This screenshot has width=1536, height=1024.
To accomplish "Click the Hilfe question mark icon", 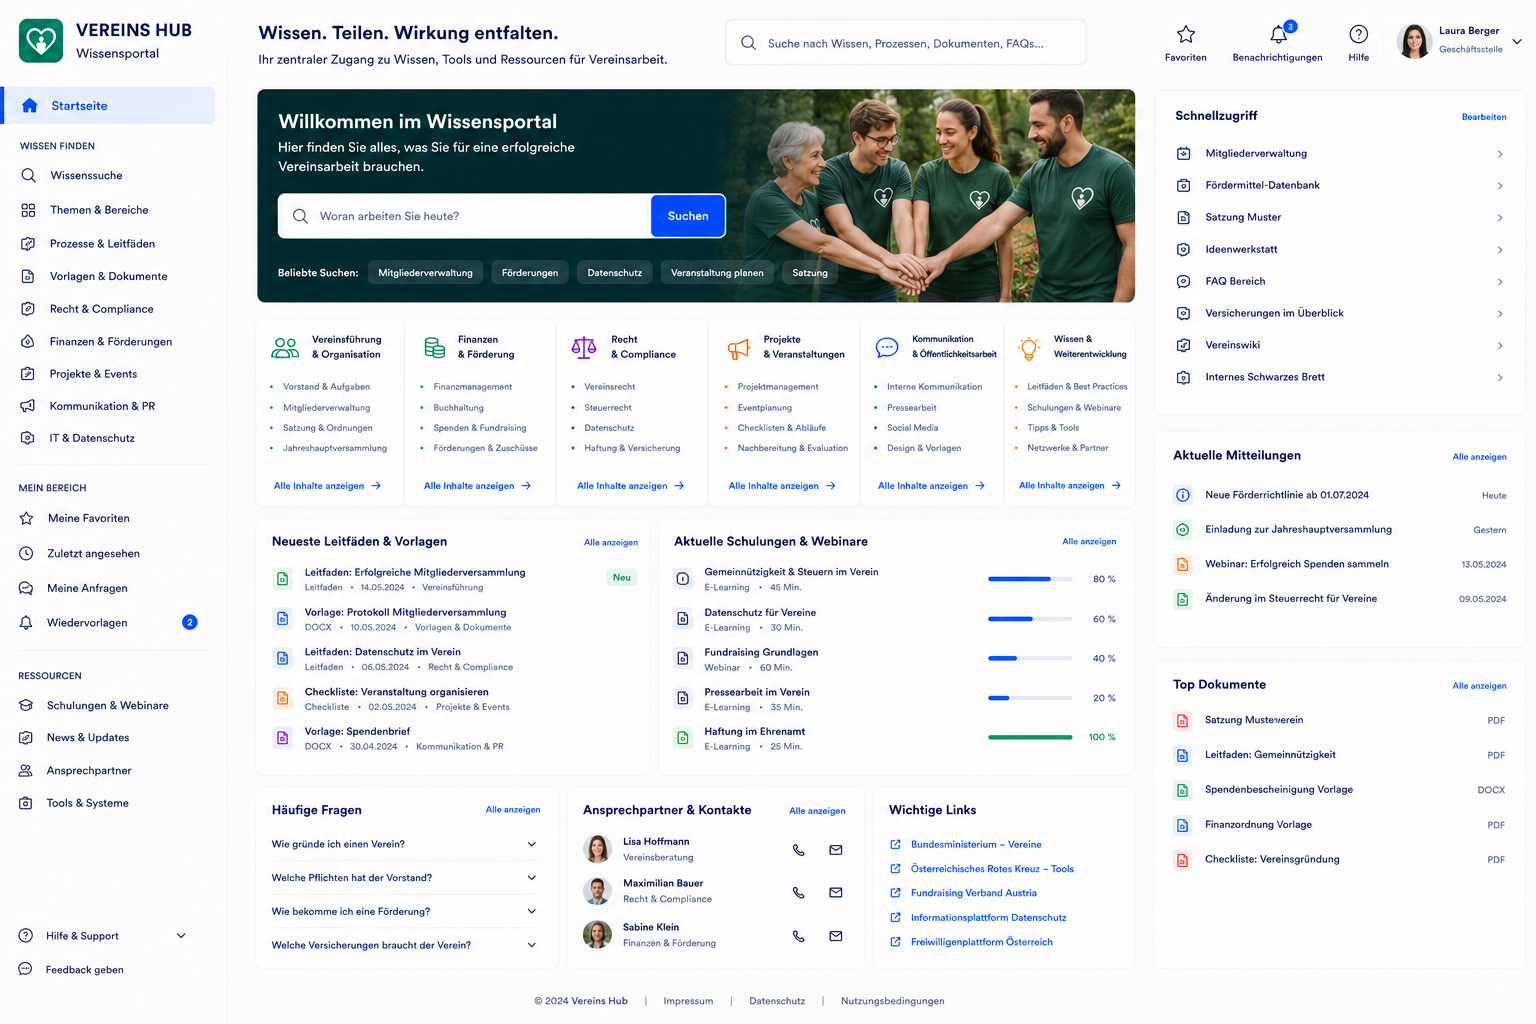I will coord(1358,34).
